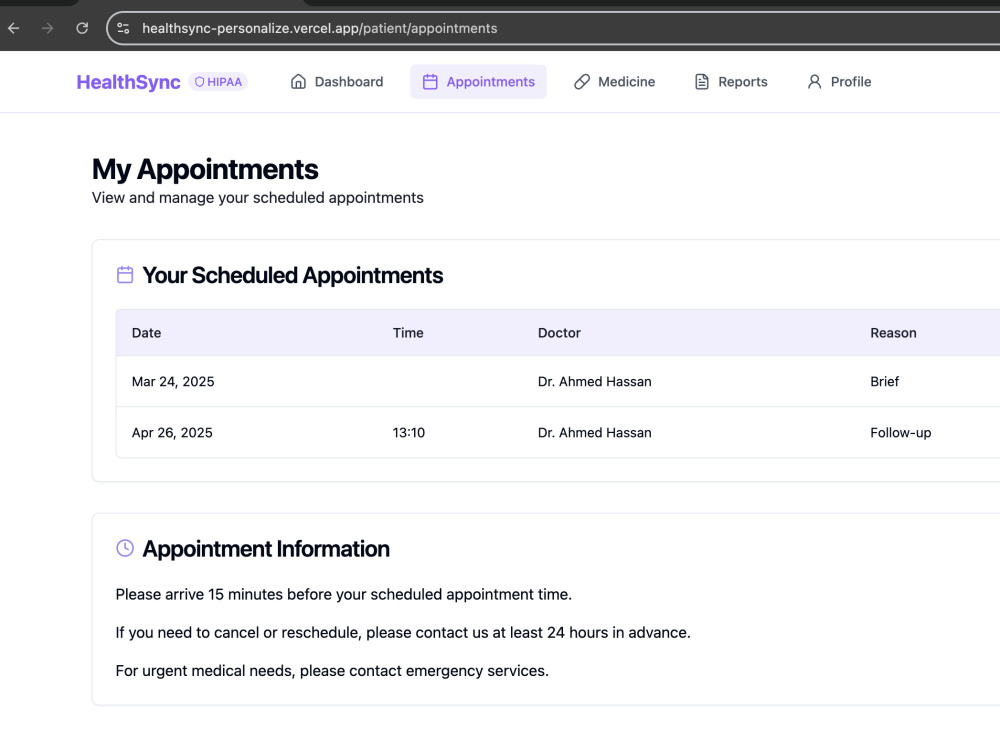Image resolution: width=1000 pixels, height=750 pixels.
Task: Open the Reports nav item
Action: [x=731, y=82]
